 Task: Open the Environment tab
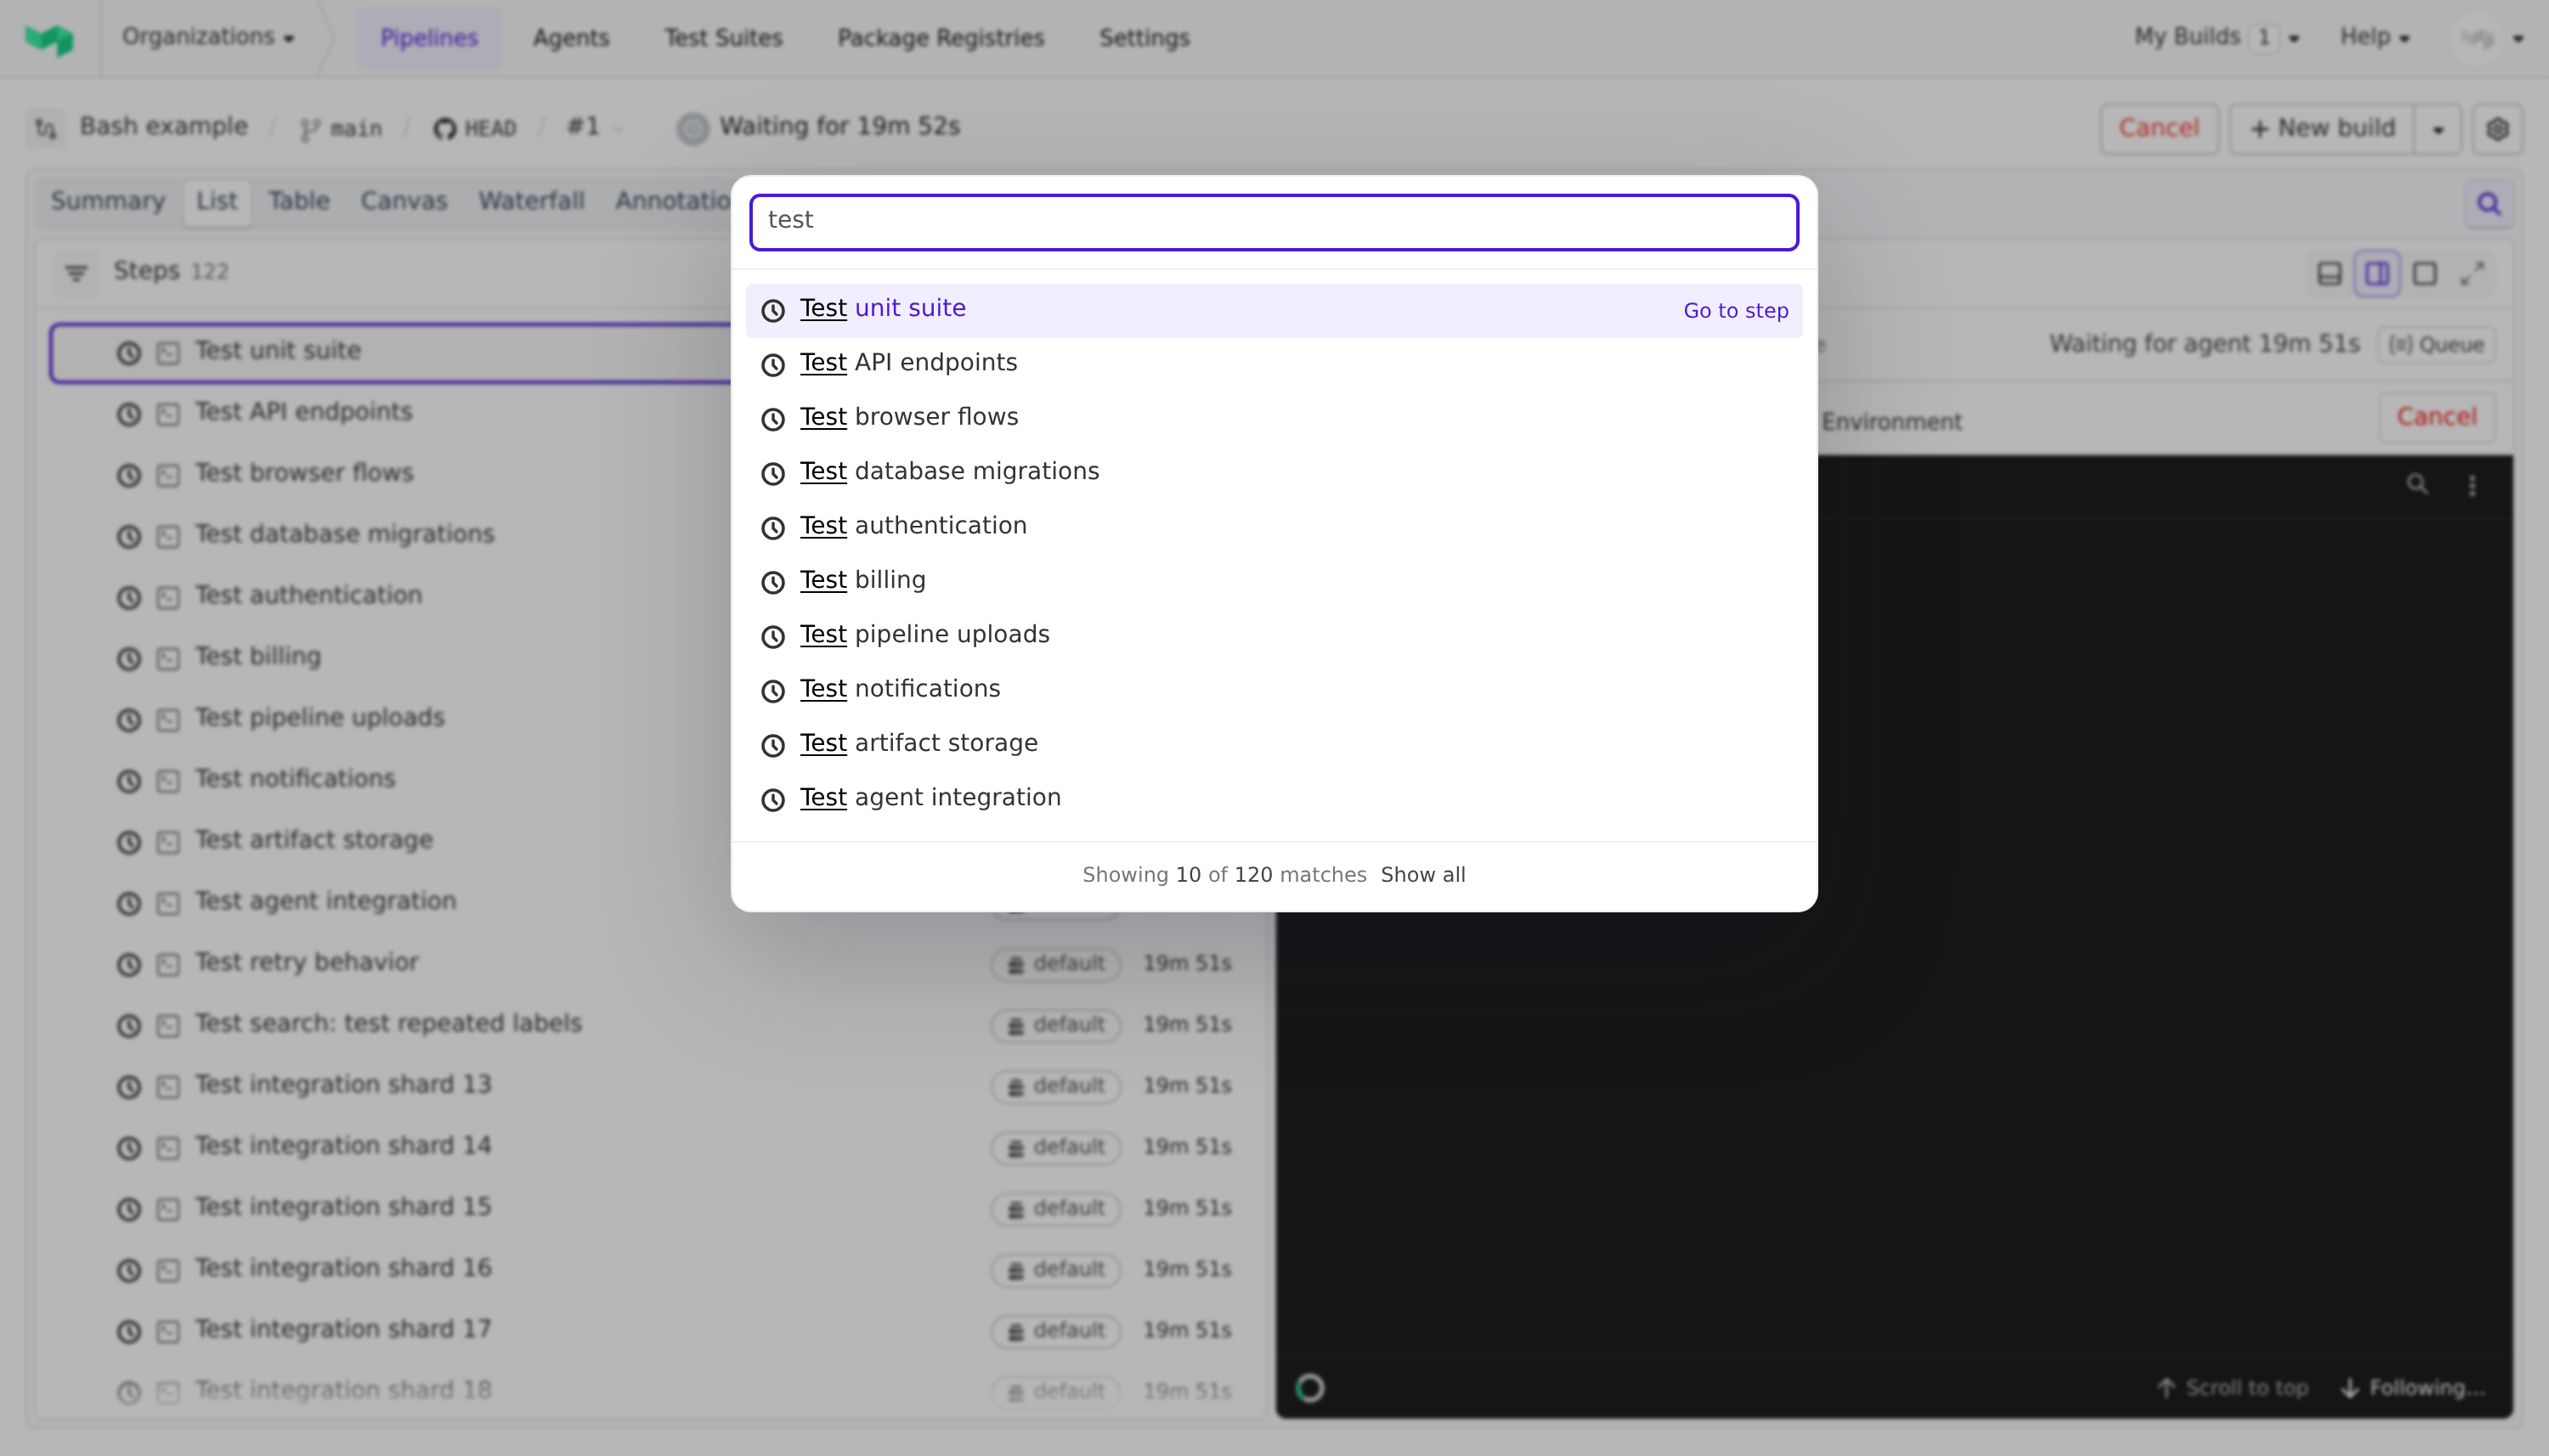[1891, 422]
